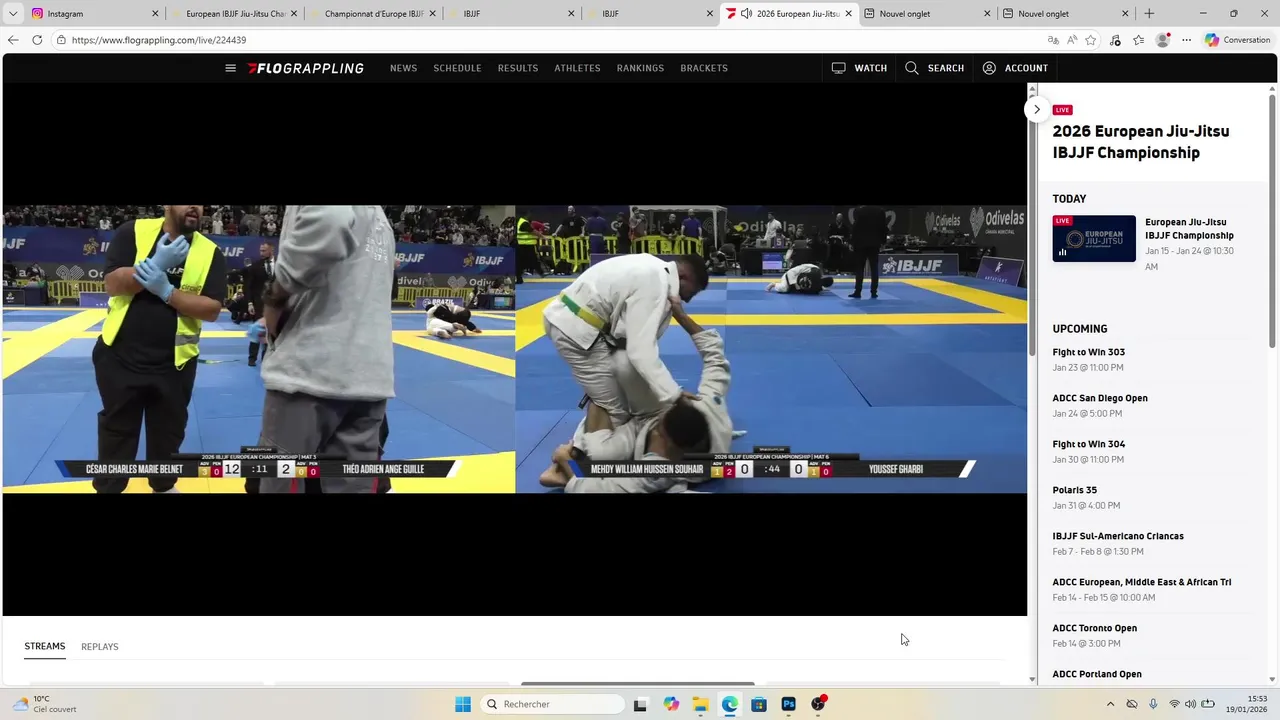Open the media control toolbar icon

(1115, 40)
